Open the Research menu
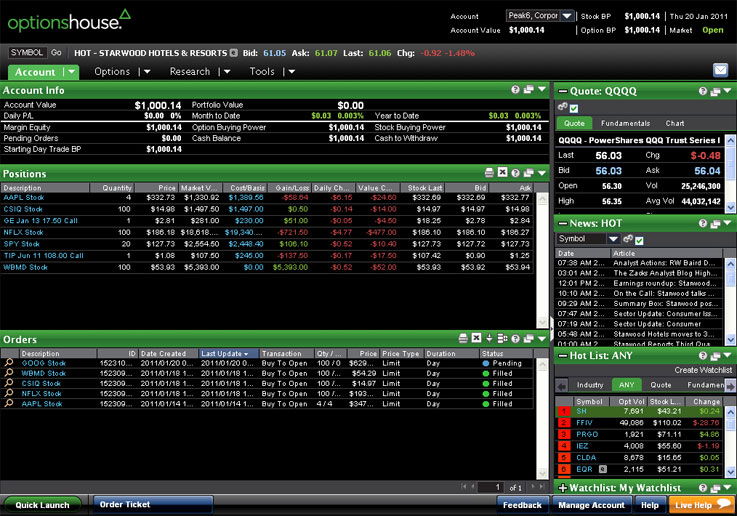The image size is (737, 516). pos(189,71)
